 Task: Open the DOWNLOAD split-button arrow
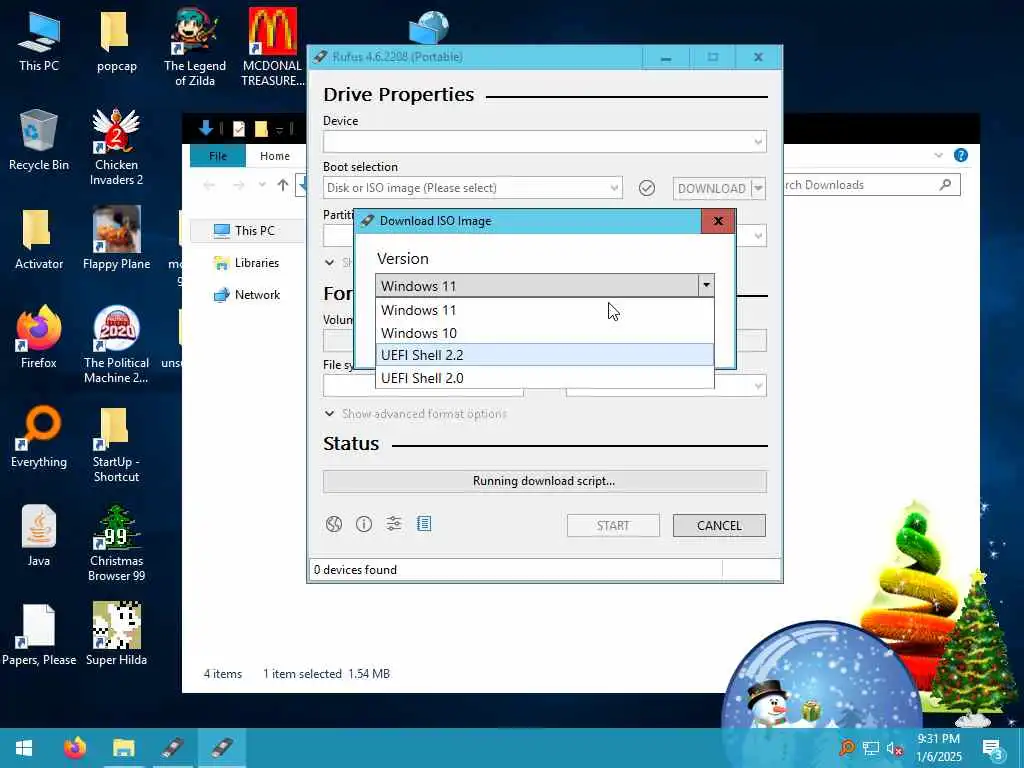758,189
